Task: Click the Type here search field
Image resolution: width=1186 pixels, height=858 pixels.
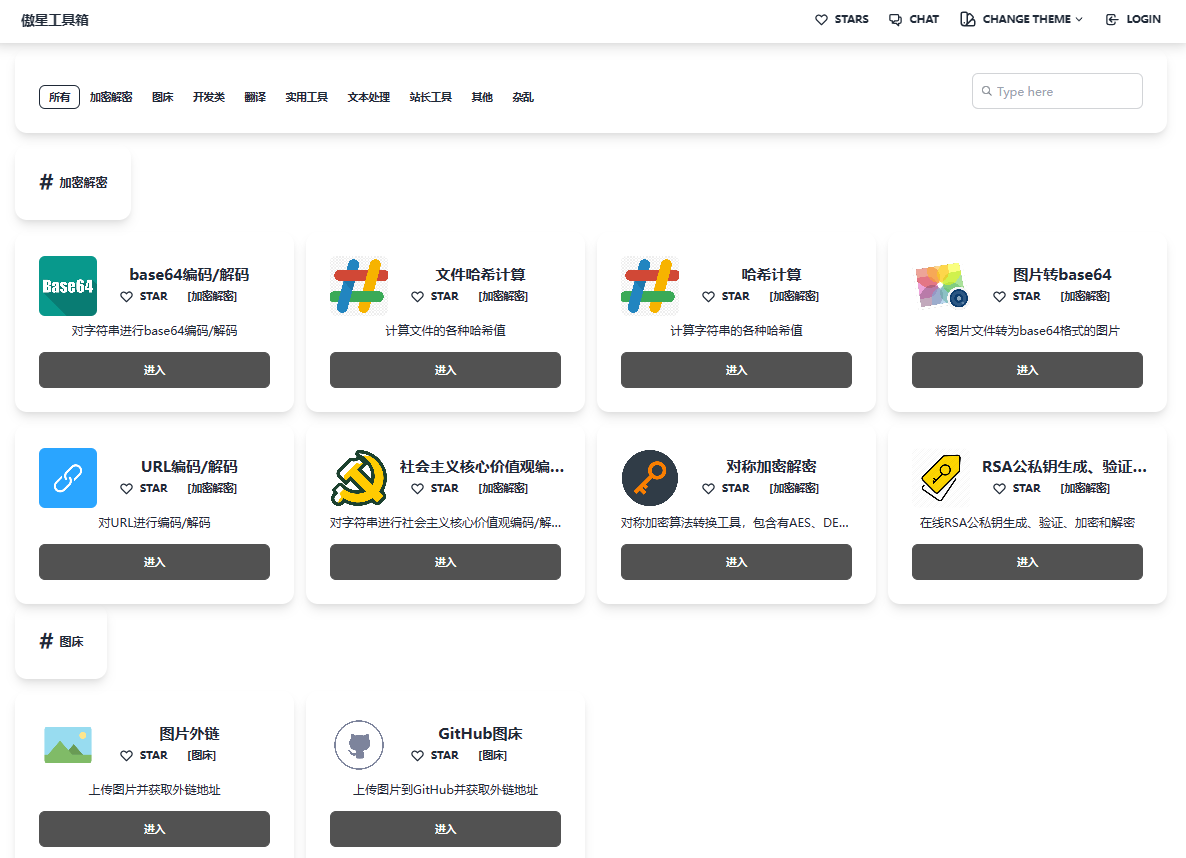Action: (1057, 91)
